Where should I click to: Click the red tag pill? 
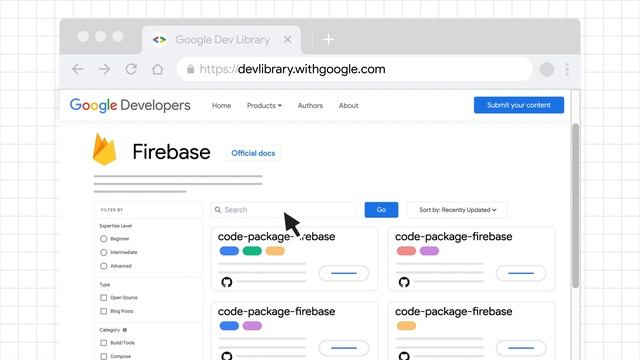click(406, 251)
